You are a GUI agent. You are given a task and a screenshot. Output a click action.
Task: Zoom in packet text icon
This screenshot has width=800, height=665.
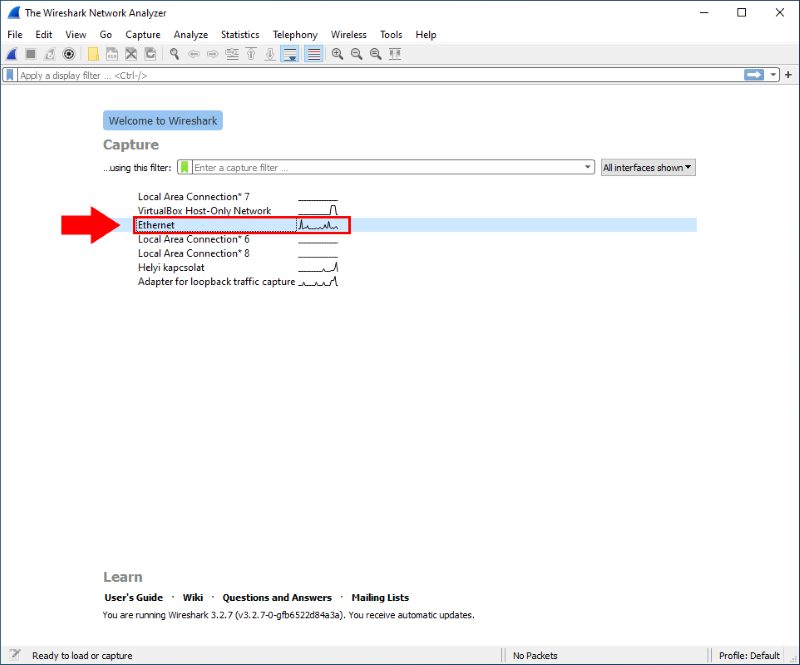(337, 54)
